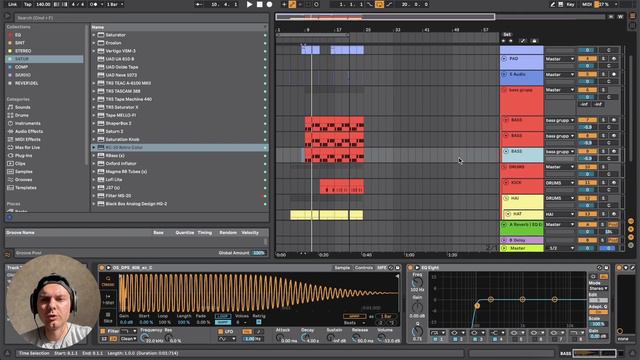
Task: Switch to the Simpler Controls tab
Action: [364, 268]
